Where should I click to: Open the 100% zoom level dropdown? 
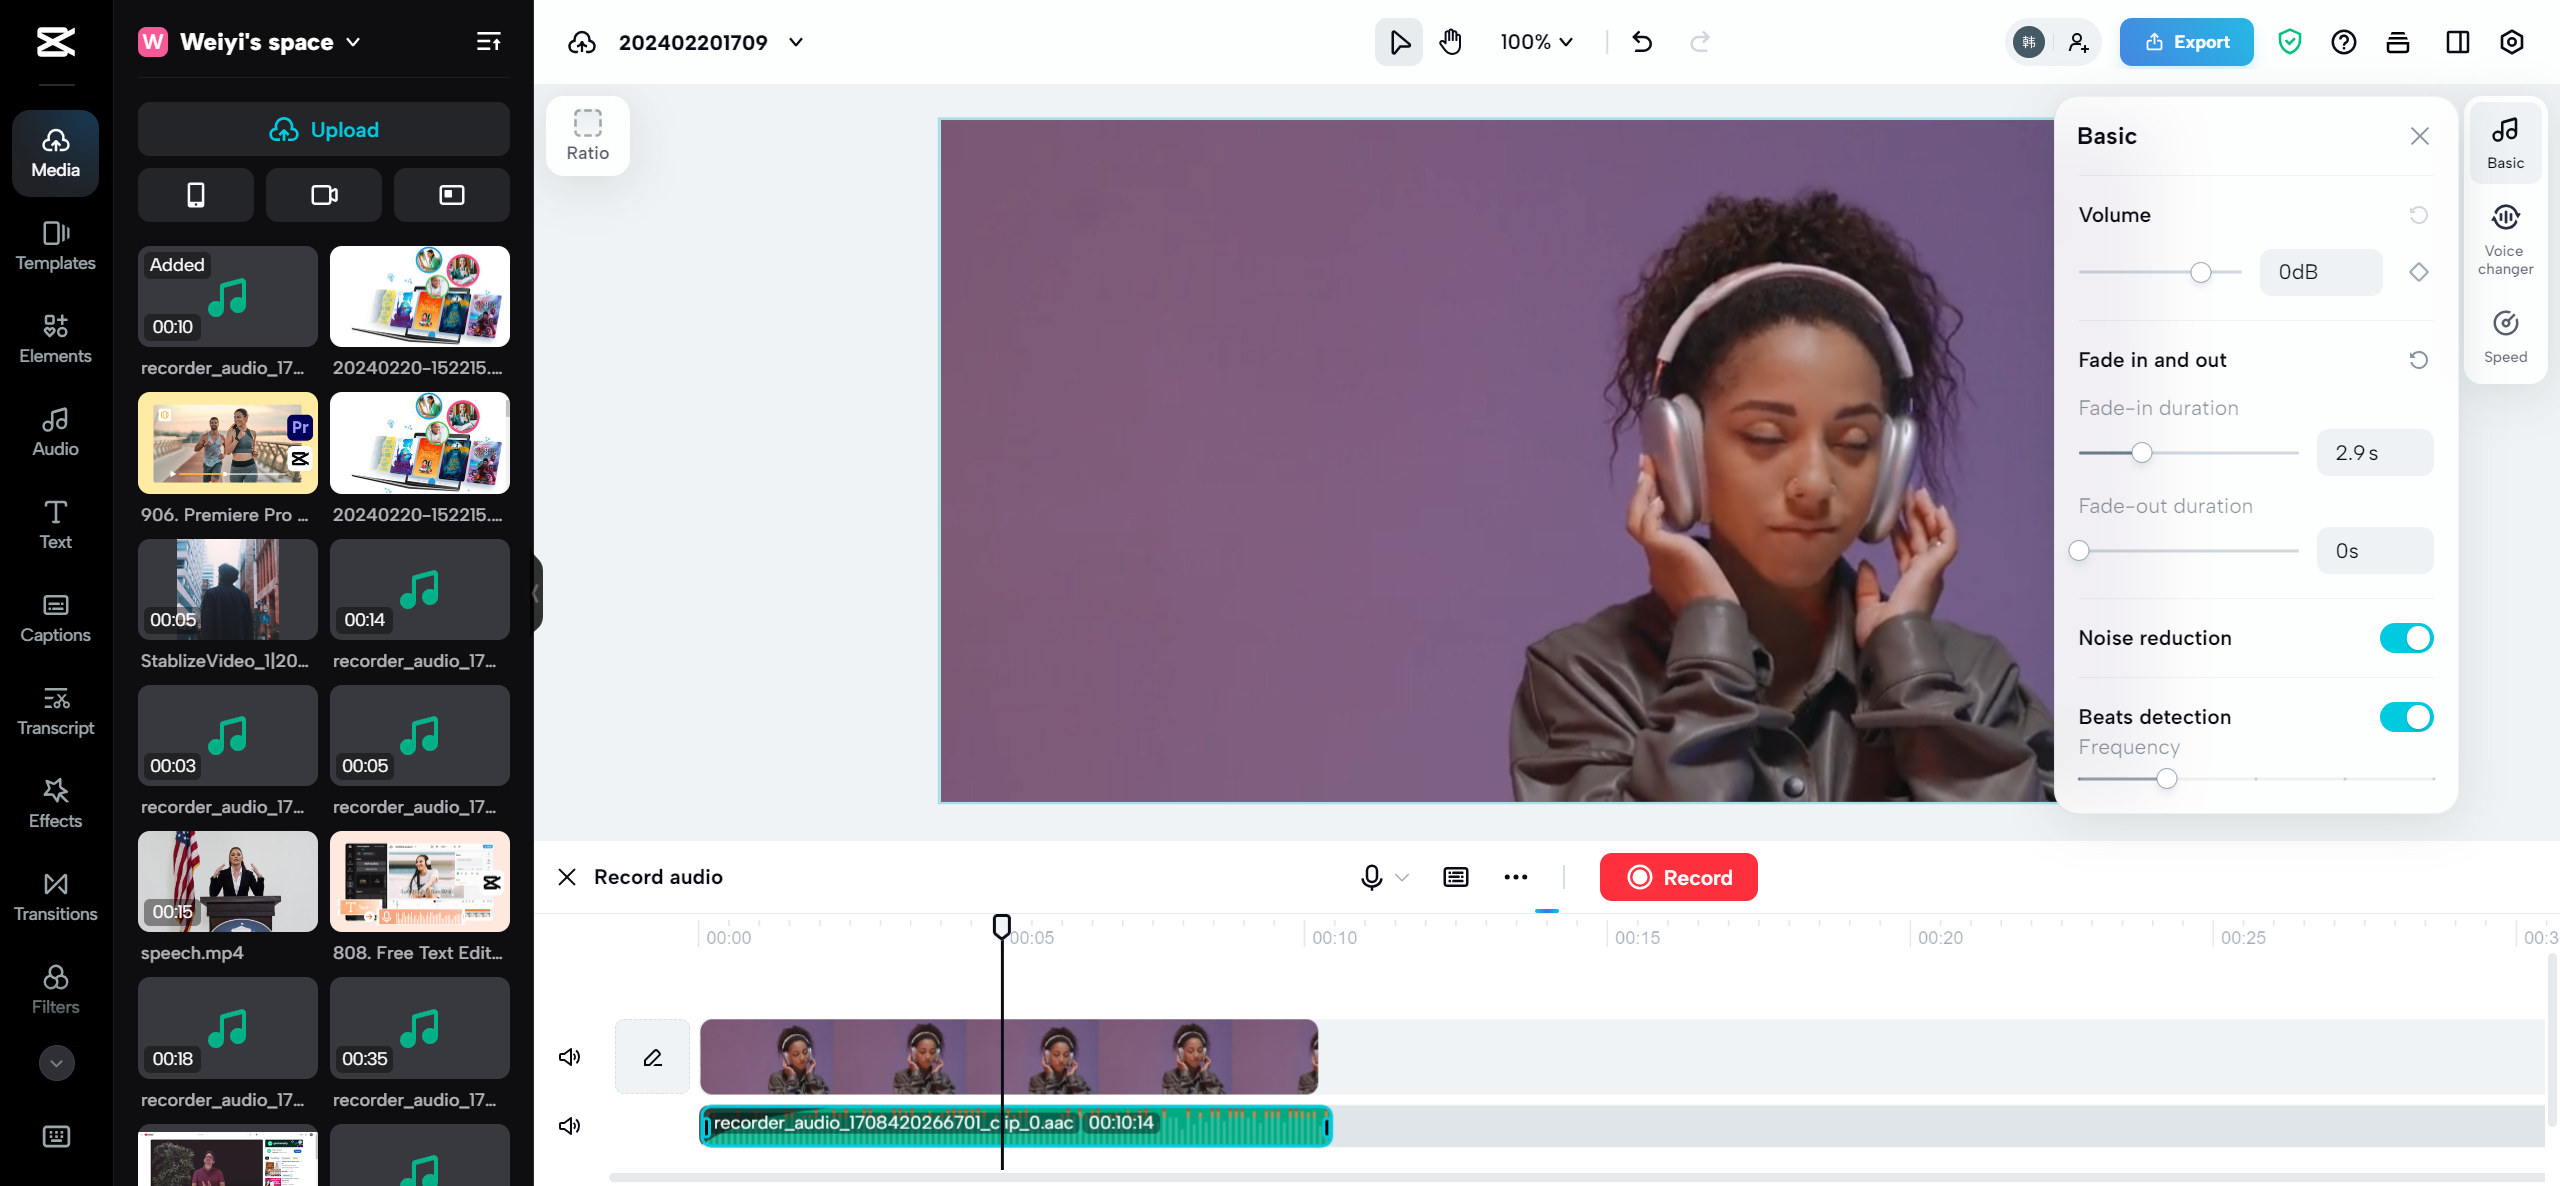tap(1536, 42)
